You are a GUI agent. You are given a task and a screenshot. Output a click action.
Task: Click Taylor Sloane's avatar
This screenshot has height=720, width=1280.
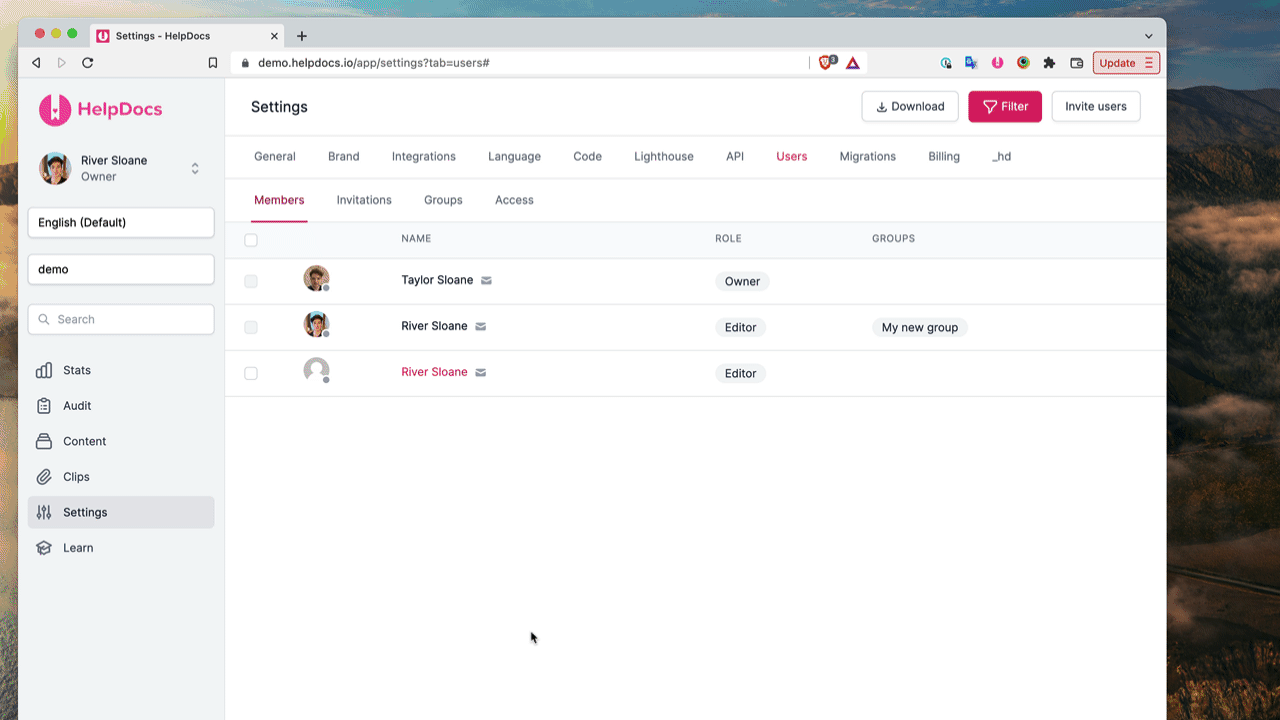[316, 278]
